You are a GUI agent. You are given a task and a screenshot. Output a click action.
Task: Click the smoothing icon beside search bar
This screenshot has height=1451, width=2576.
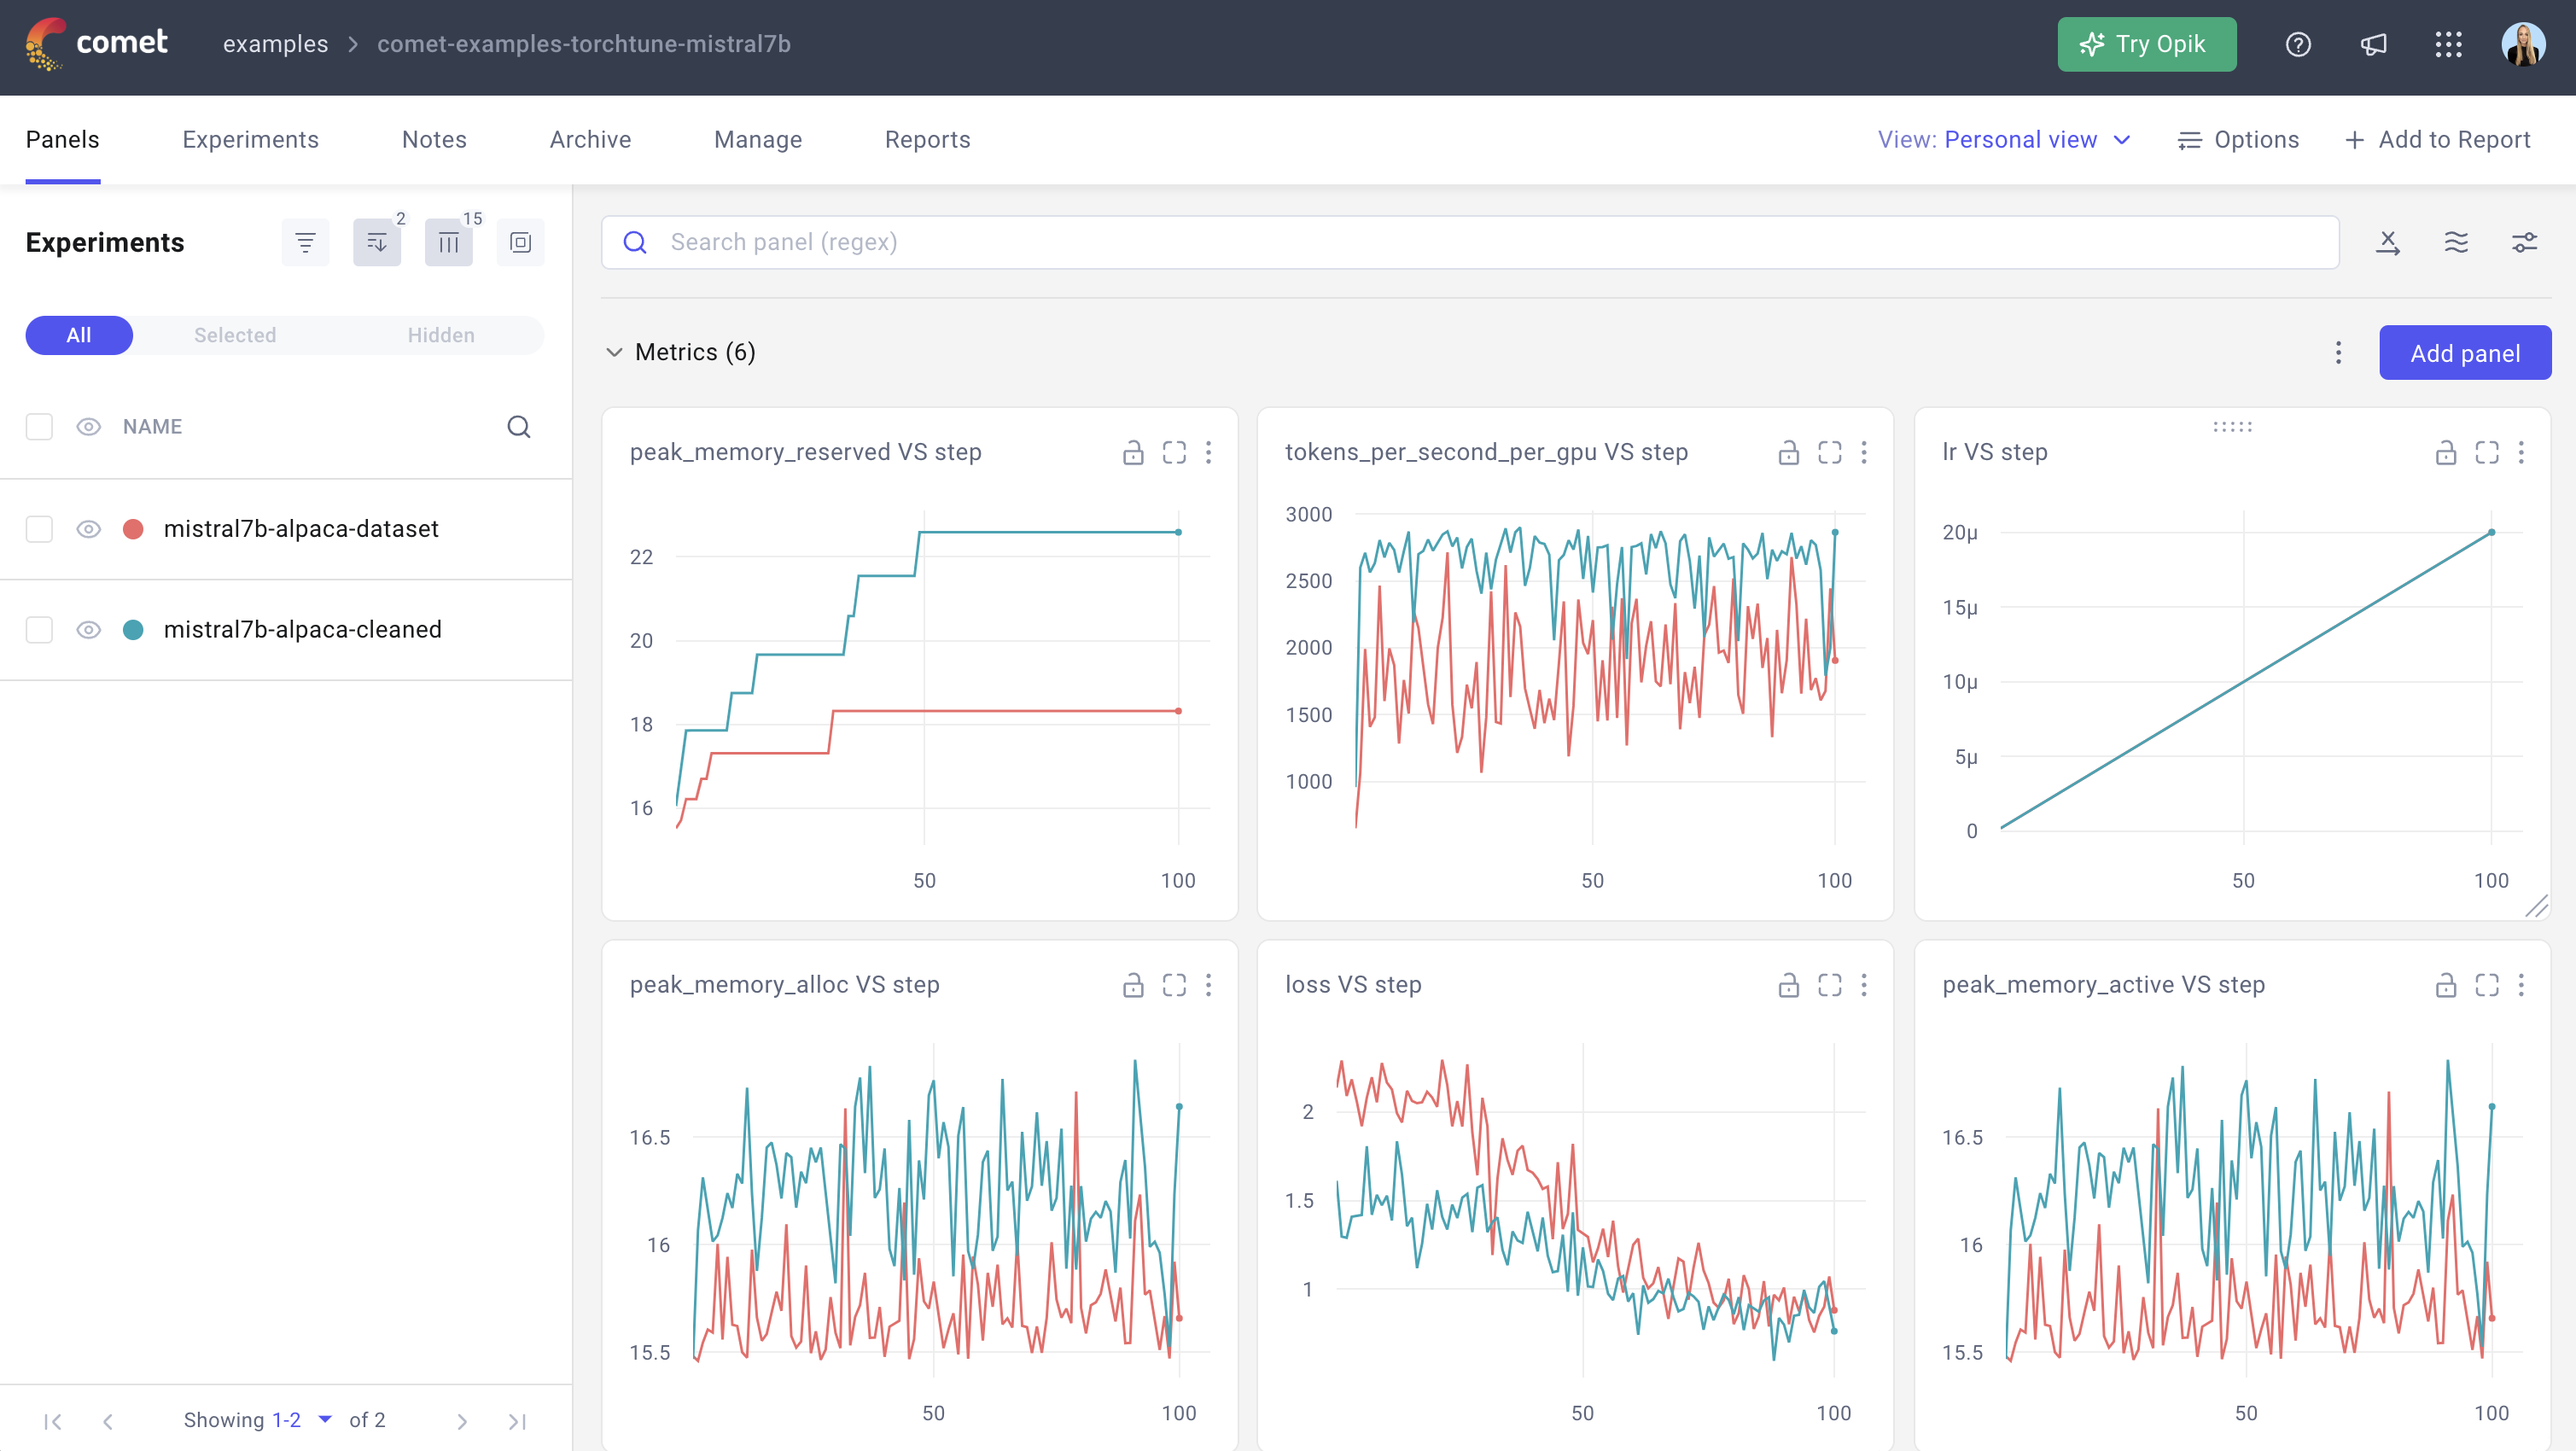(2456, 242)
